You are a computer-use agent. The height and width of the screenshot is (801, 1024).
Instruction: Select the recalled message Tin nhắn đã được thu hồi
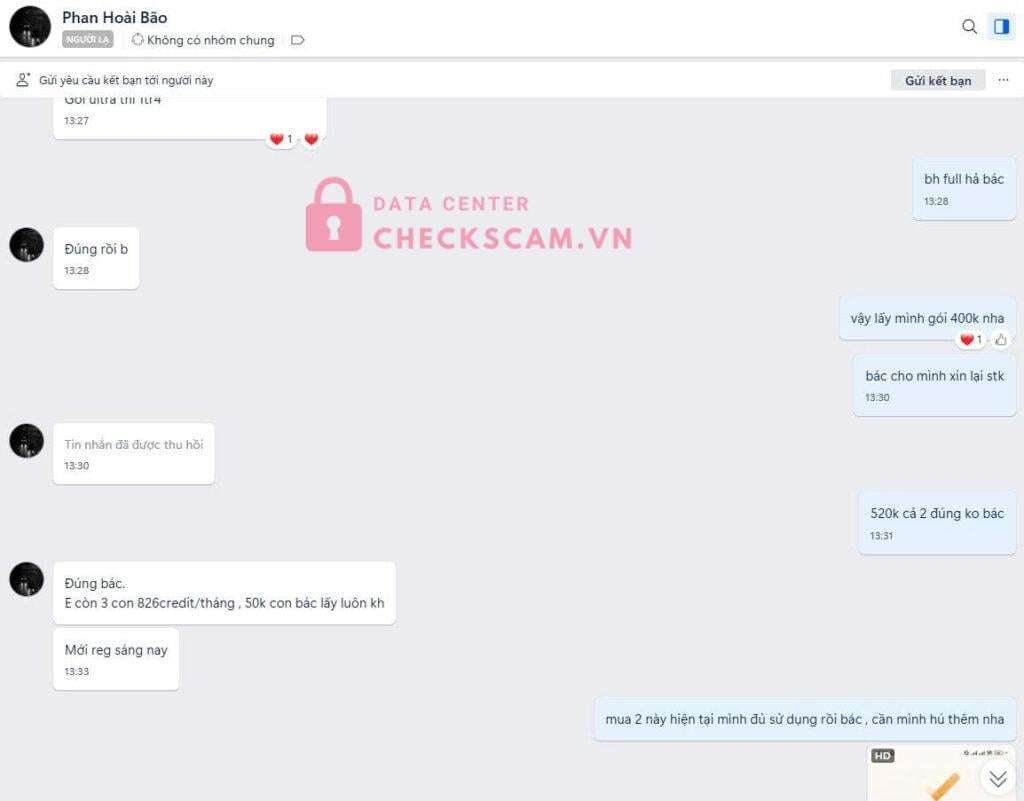click(134, 454)
